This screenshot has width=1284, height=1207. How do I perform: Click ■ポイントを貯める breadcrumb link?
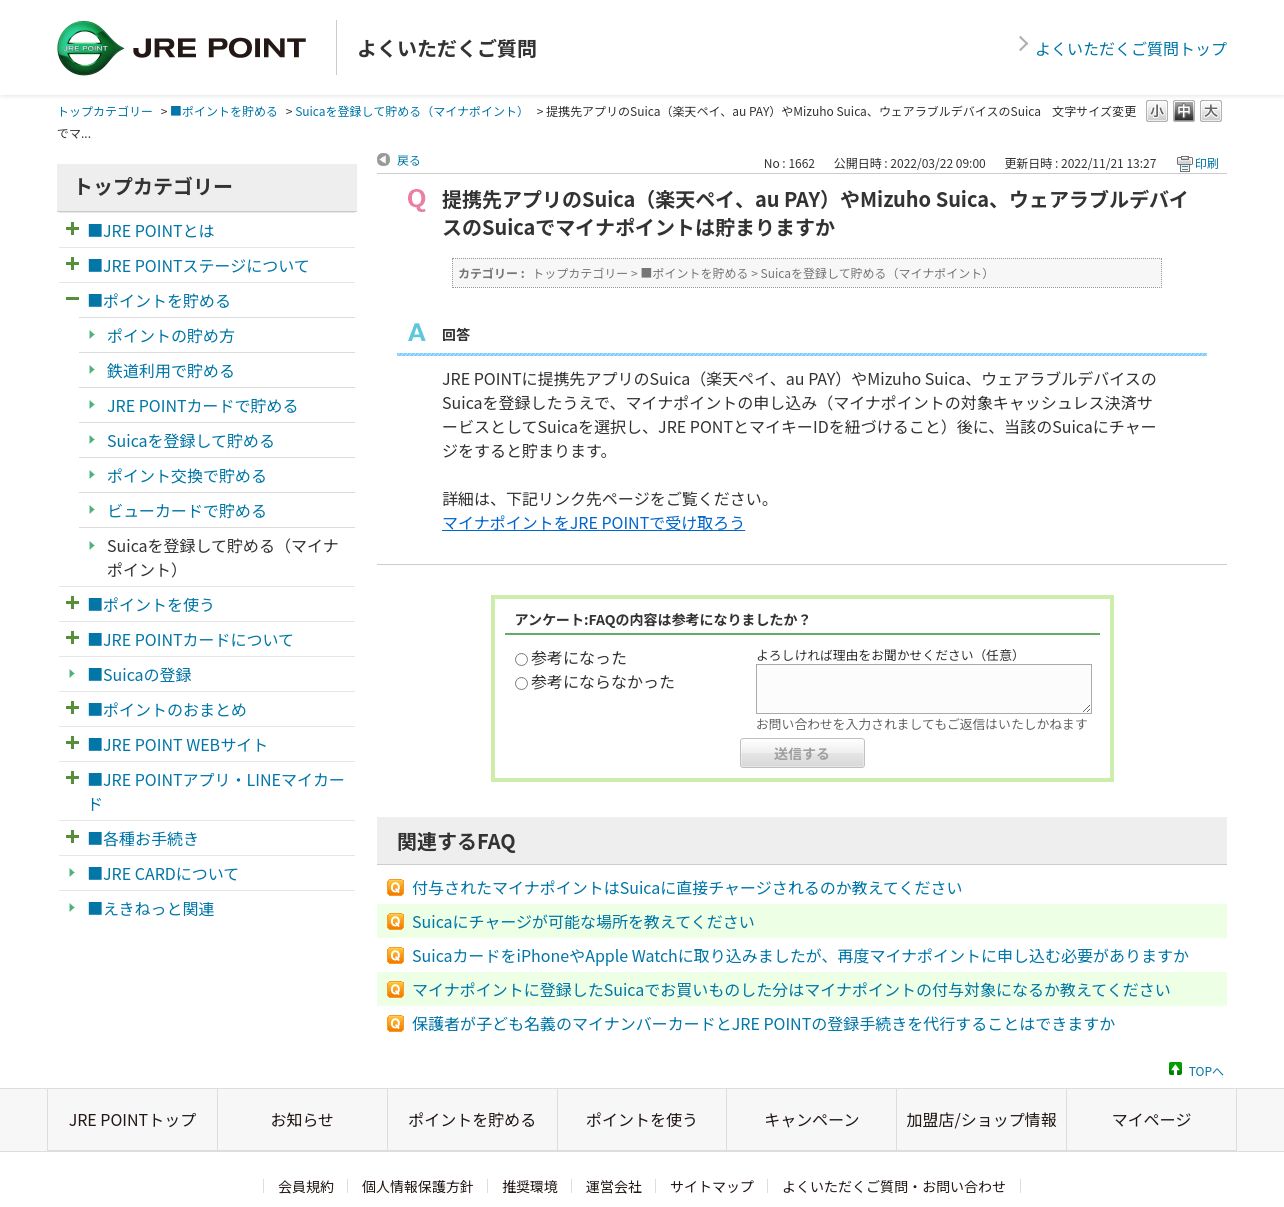point(224,111)
